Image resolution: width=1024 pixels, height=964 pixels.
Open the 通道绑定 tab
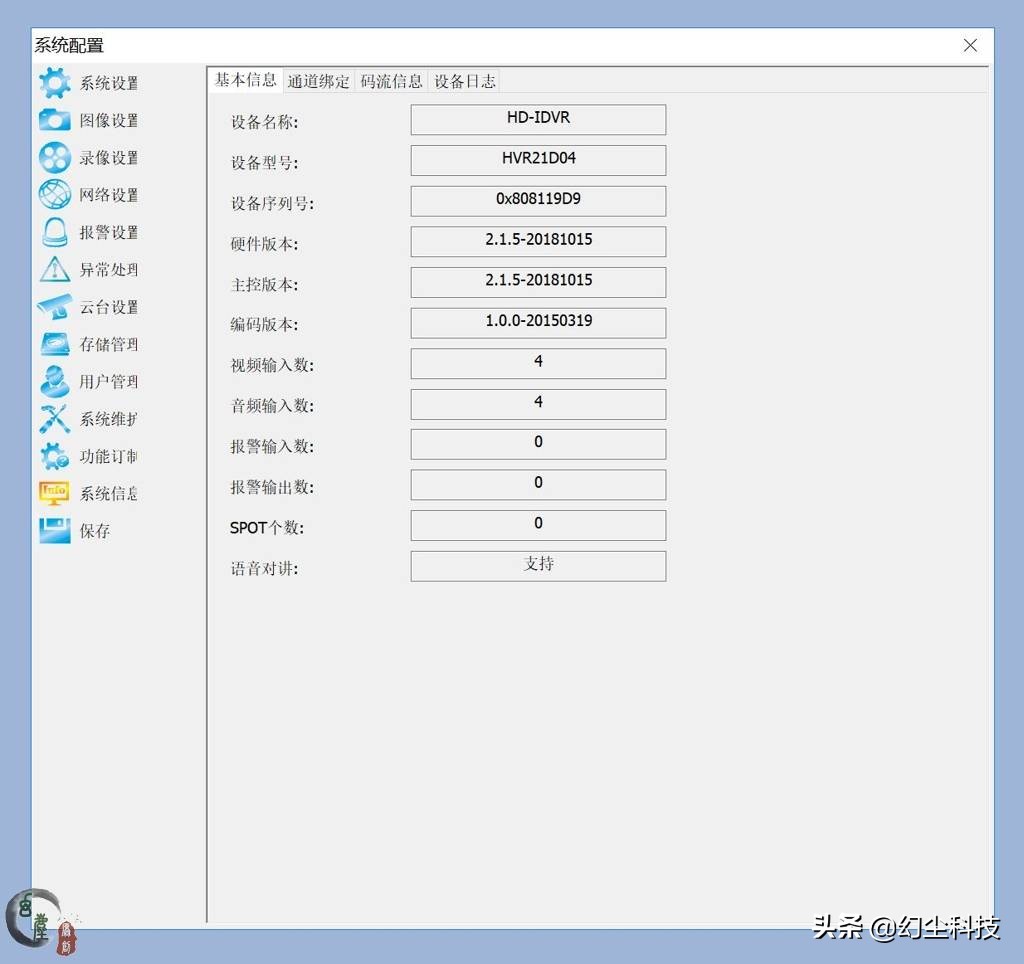coord(318,81)
